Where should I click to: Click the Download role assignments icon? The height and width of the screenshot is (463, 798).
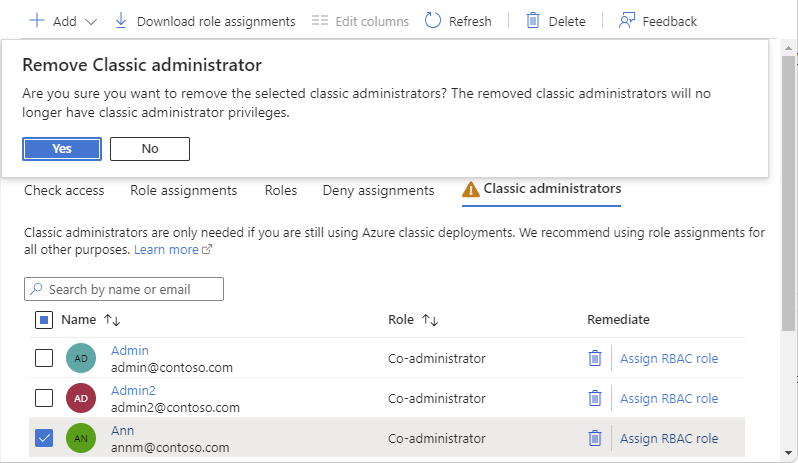[121, 20]
